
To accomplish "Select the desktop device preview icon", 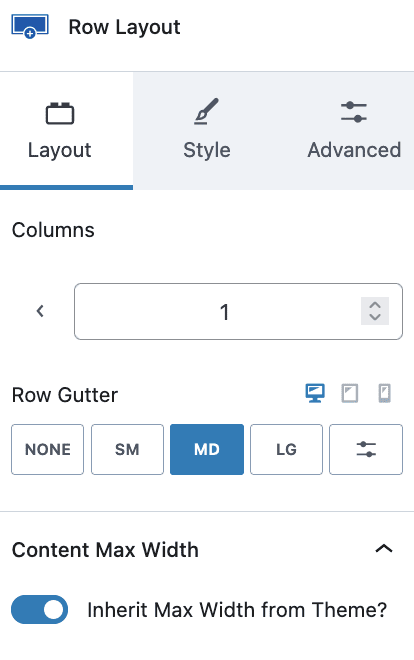I will tap(315, 394).
